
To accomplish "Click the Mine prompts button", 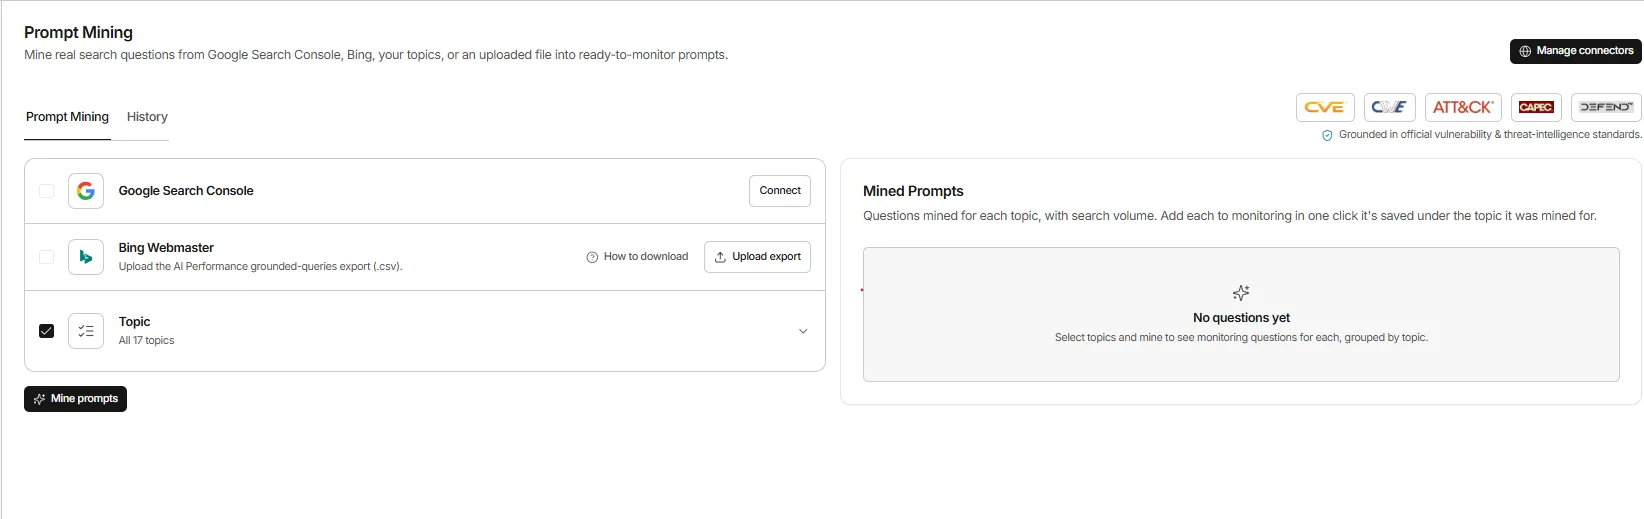I will 76,399.
